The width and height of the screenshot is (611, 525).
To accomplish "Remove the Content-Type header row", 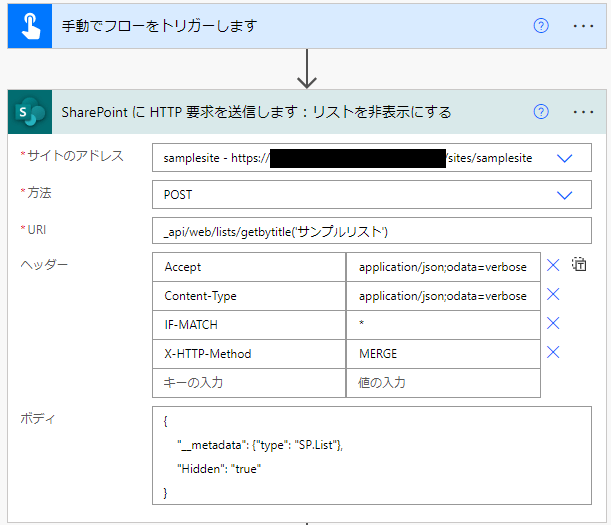I will click(553, 294).
